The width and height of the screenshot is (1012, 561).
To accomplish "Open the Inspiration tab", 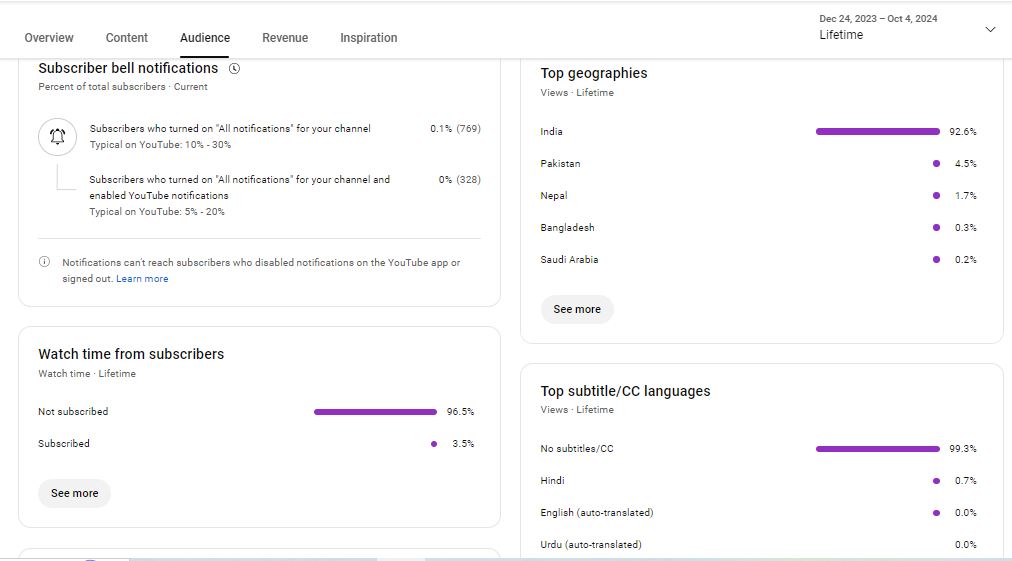I will coord(368,38).
